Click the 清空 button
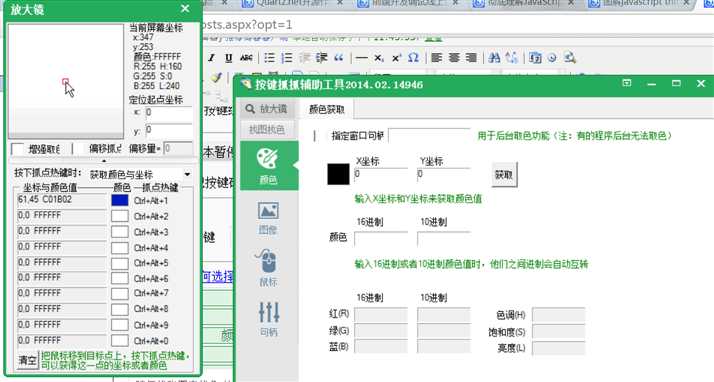Image resolution: width=714 pixels, height=382 pixels. [x=27, y=360]
